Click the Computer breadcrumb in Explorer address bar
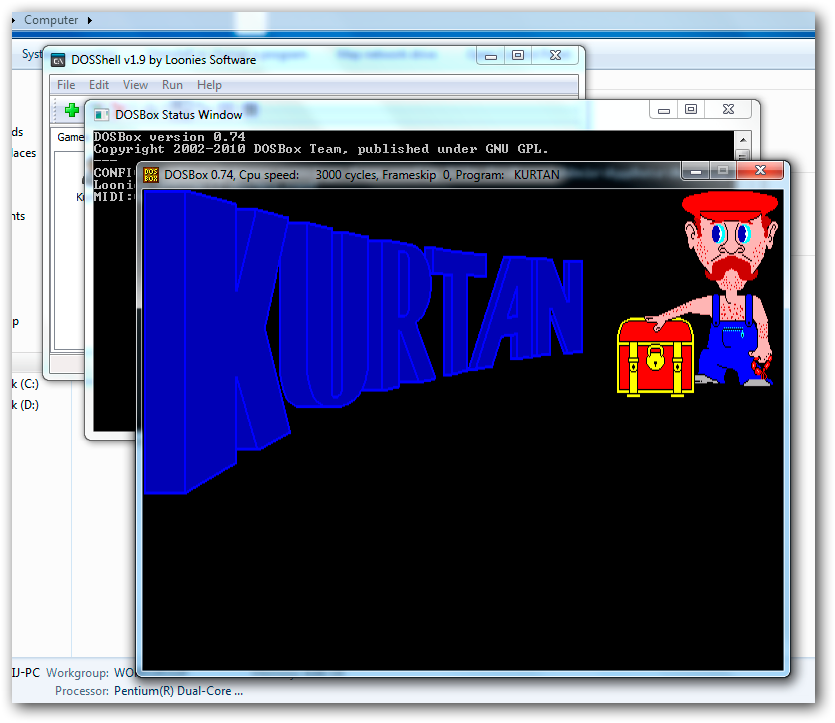This screenshot has height=723, width=835. tap(51, 20)
